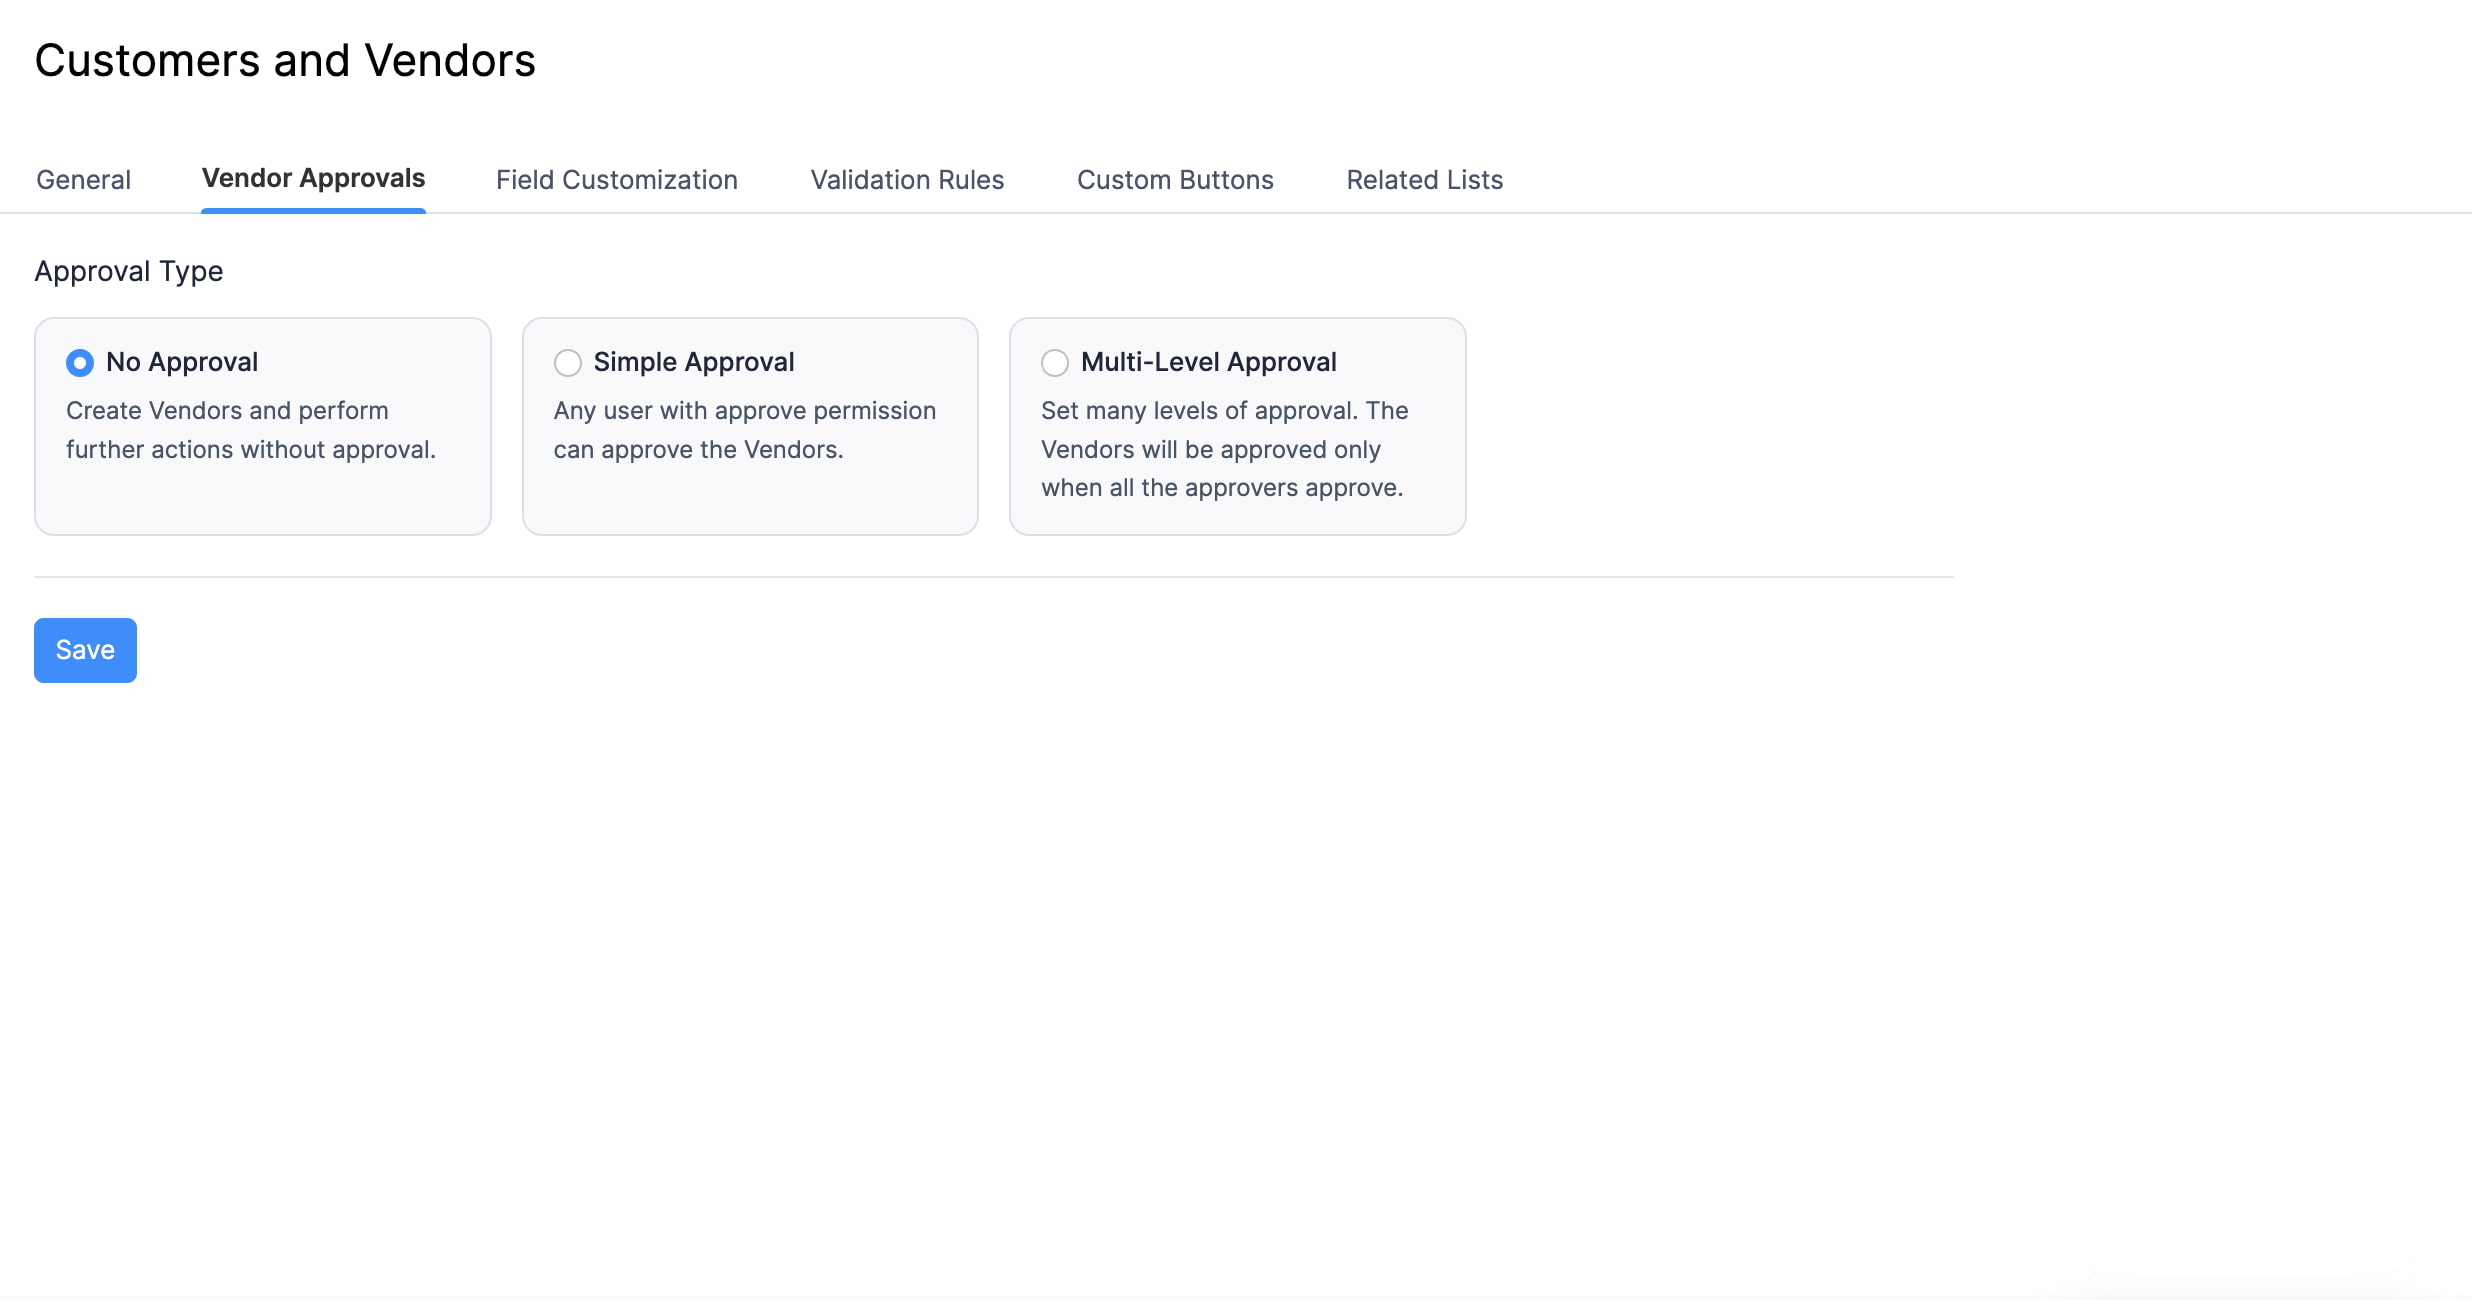Click the No Approval card

(x=262, y=427)
